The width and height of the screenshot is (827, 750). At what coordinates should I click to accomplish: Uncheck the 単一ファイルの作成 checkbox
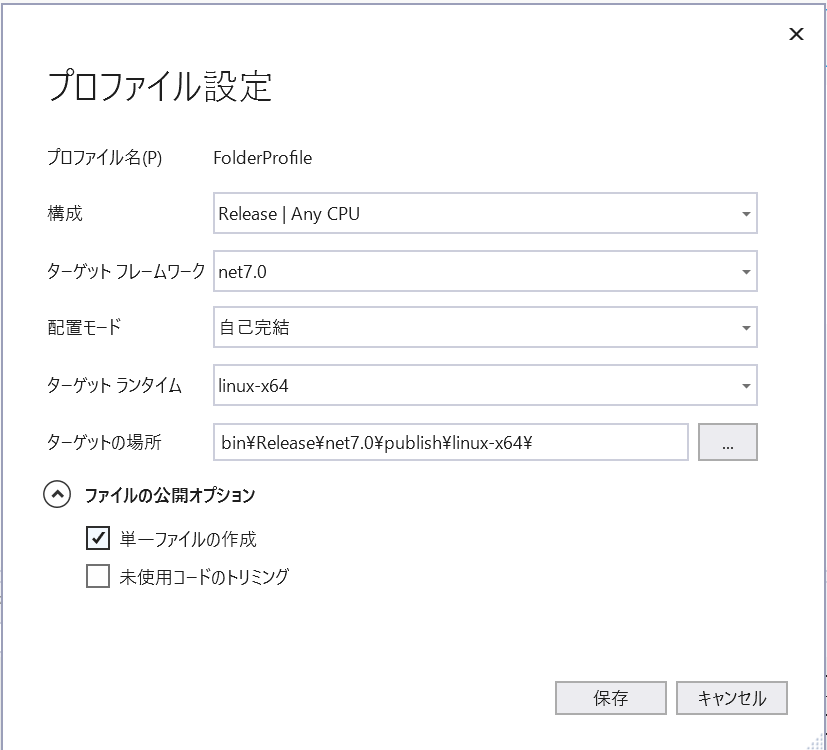pos(98,539)
